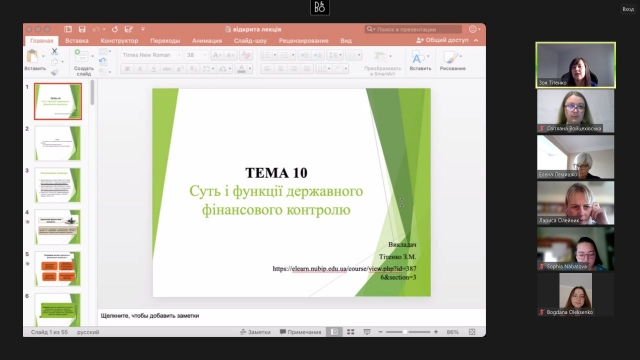Viewport: 640px width, 360px height.
Task: Collapse the ribbon with chevron
Action: (476, 40)
